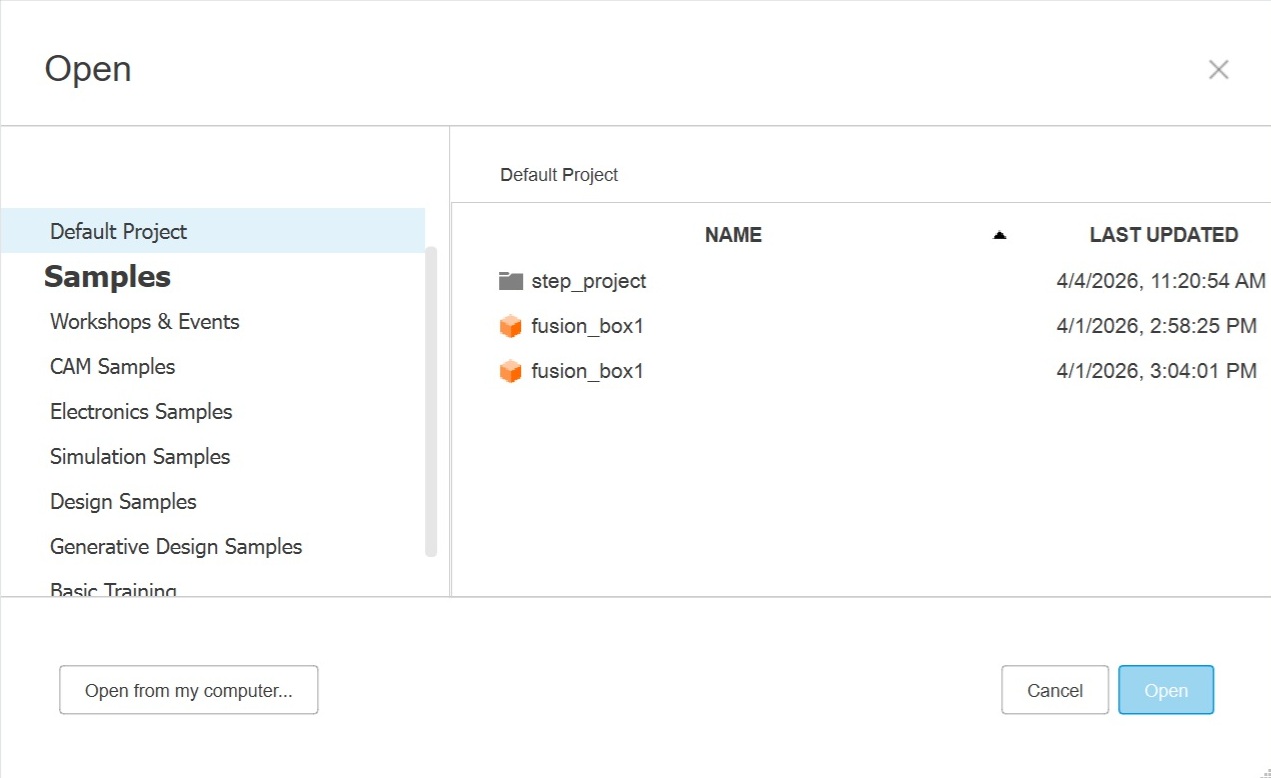Image resolution: width=1271 pixels, height=778 pixels.
Task: Click the Basic Training entry
Action: point(113,589)
